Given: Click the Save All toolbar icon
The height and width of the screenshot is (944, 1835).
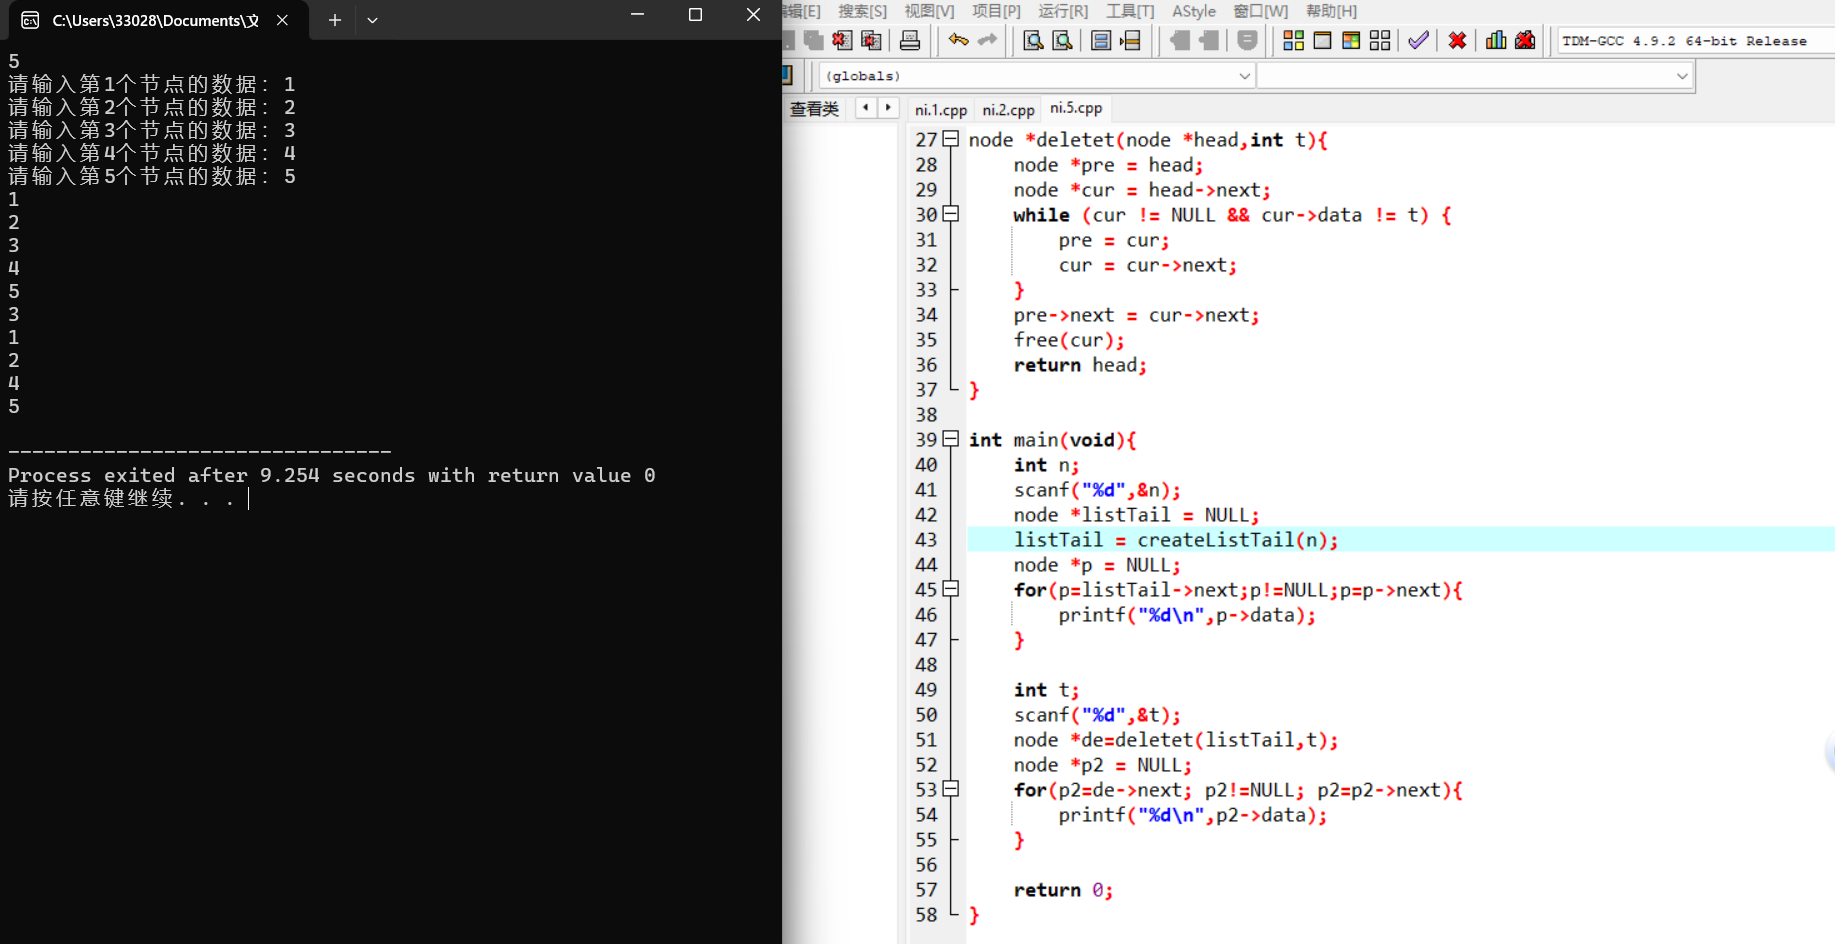Looking at the screenshot, I should coord(813,40).
